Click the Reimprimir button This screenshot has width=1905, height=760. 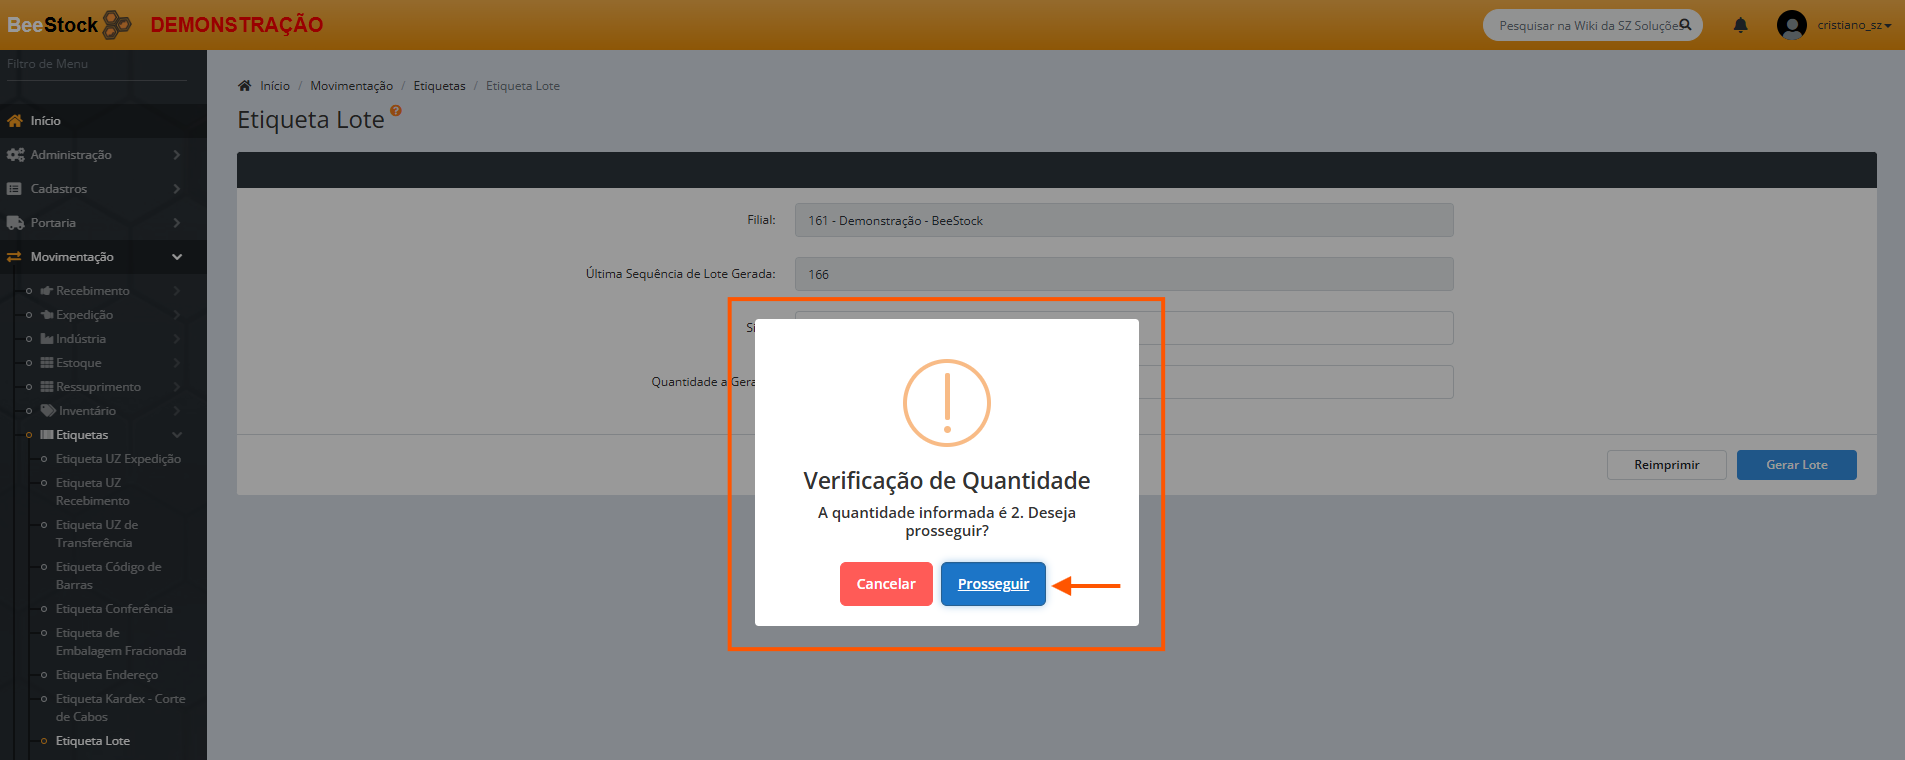click(1666, 465)
